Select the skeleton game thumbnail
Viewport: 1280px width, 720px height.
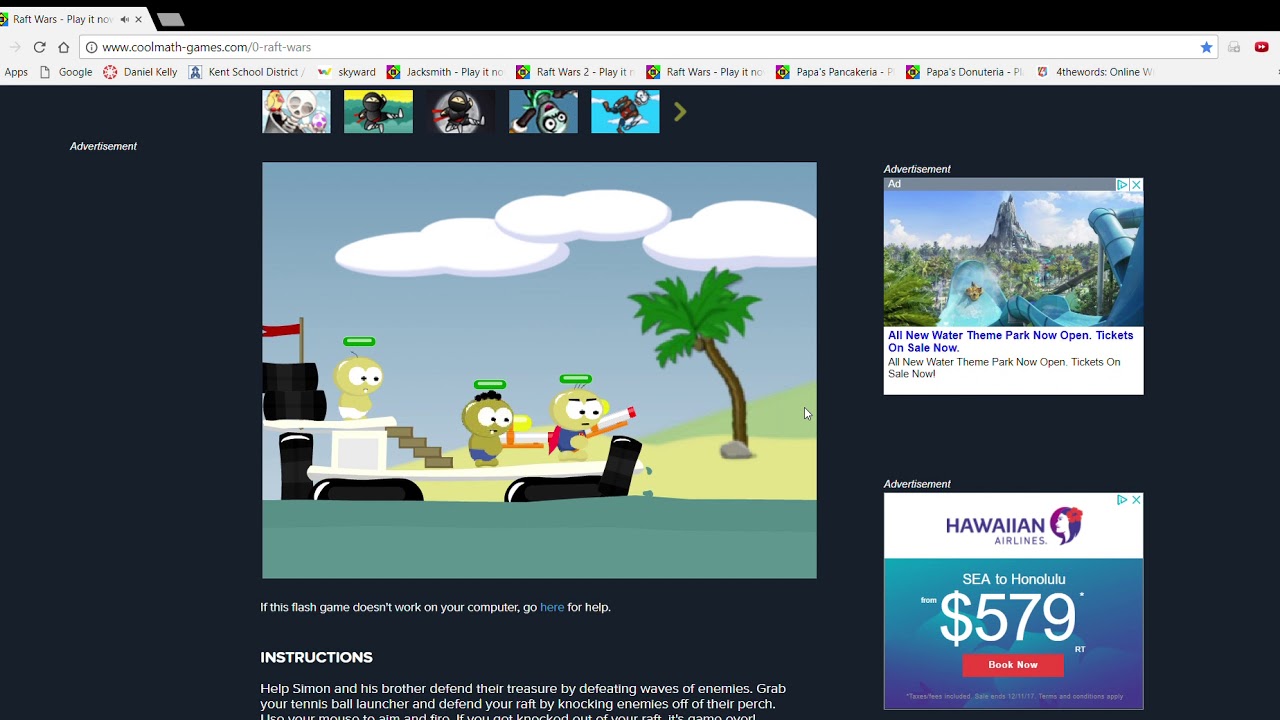[x=296, y=111]
